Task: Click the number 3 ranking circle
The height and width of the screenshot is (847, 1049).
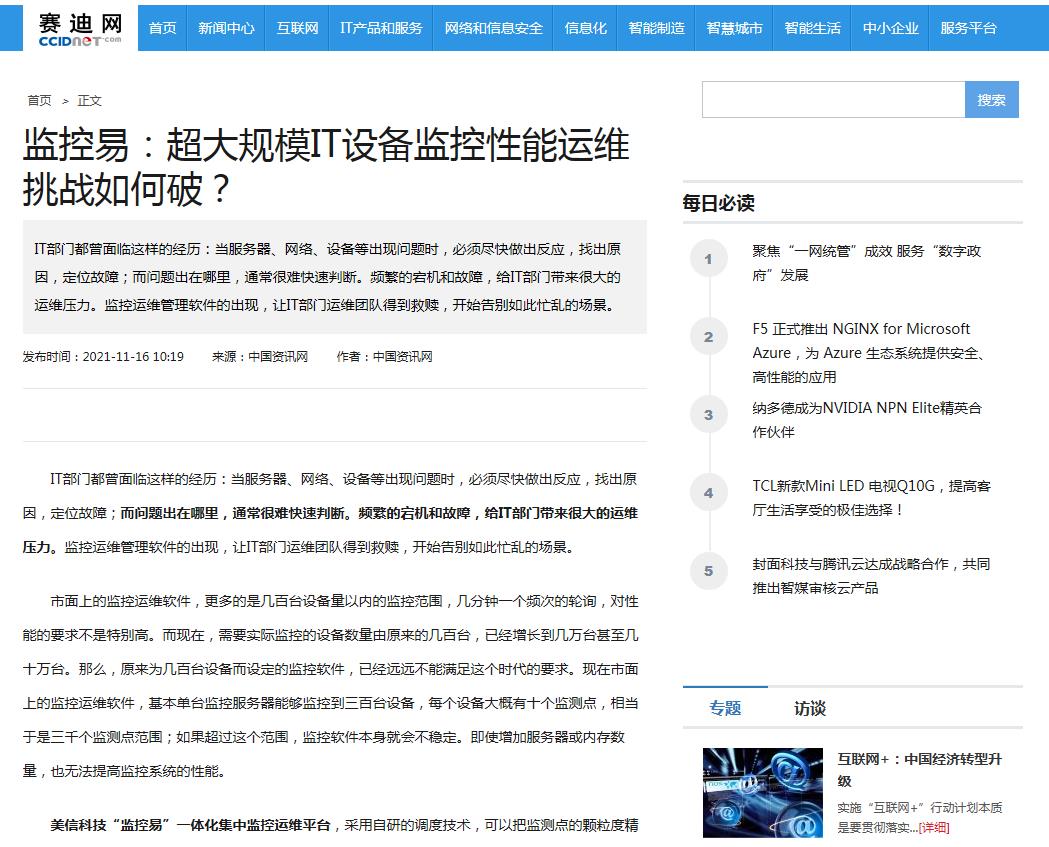Action: pyautogui.click(x=708, y=415)
